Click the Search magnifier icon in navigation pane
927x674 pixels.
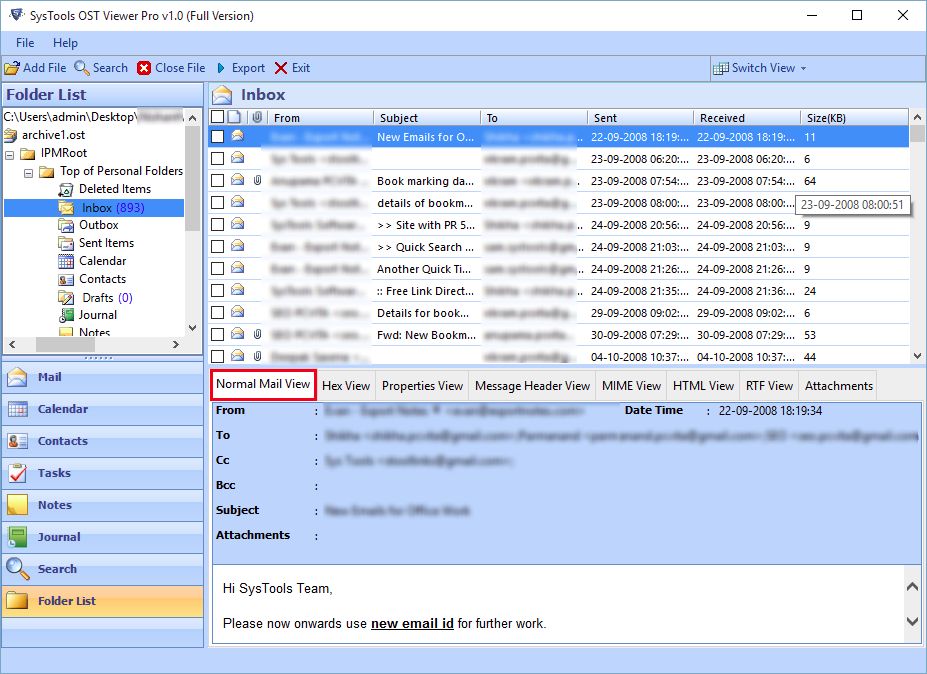point(17,569)
